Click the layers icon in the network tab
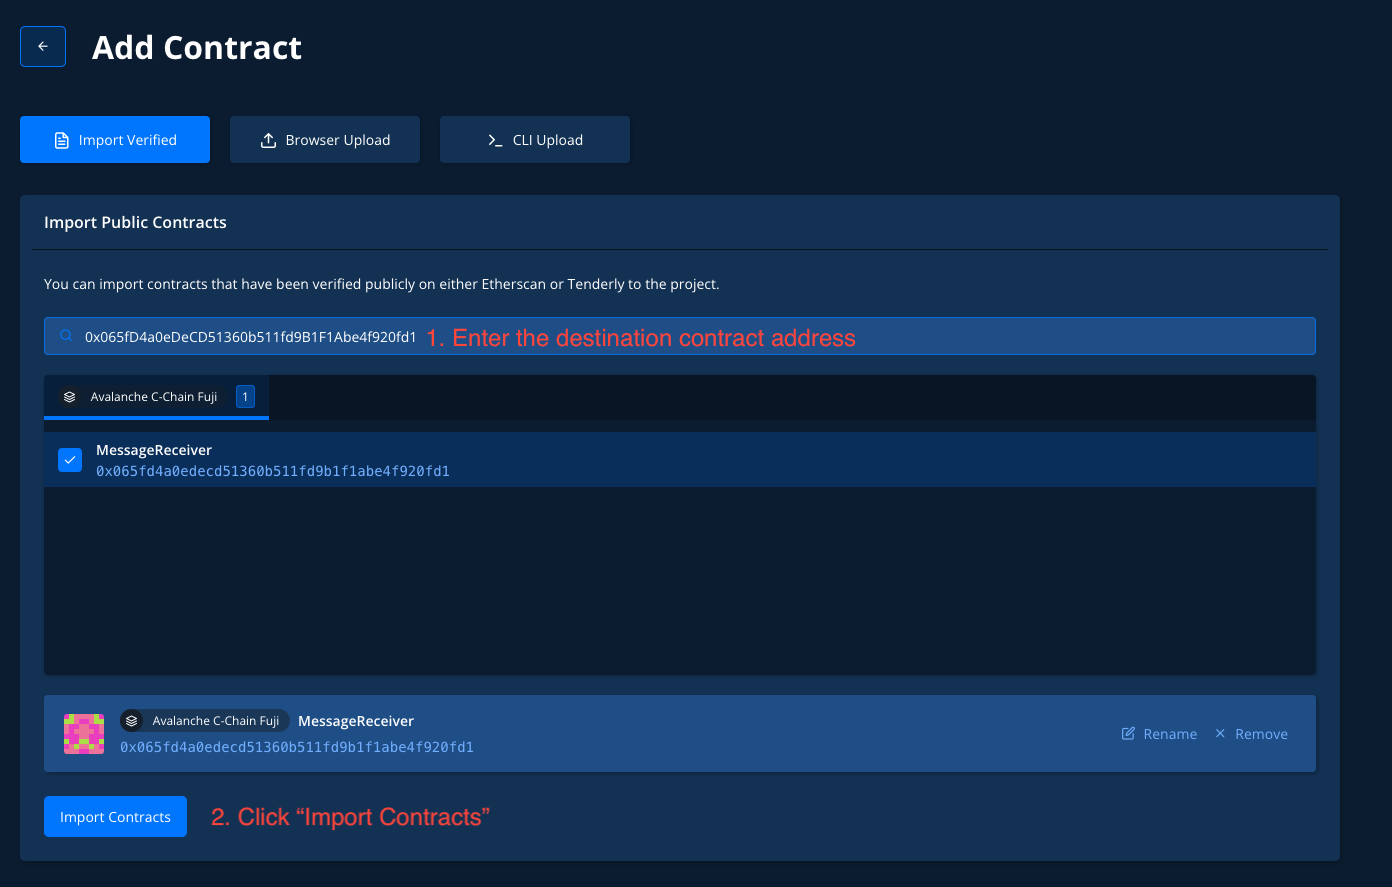Image resolution: width=1392 pixels, height=887 pixels. click(x=70, y=397)
